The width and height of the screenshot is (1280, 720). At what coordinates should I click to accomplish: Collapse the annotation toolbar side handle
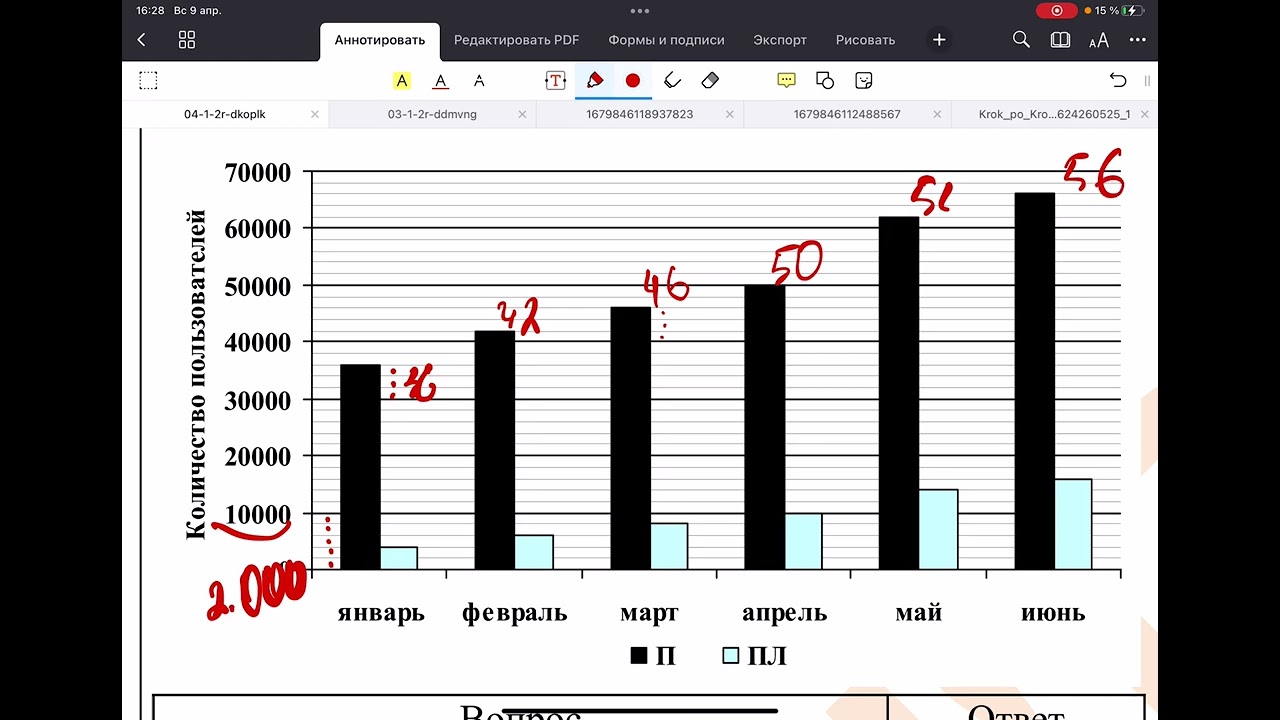coord(1147,81)
